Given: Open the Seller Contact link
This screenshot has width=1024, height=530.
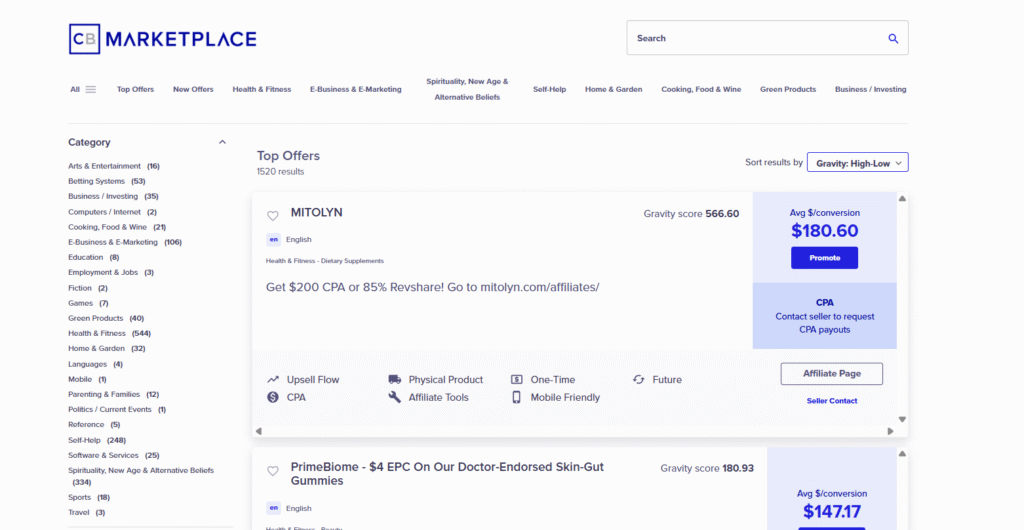Looking at the screenshot, I should [x=831, y=401].
